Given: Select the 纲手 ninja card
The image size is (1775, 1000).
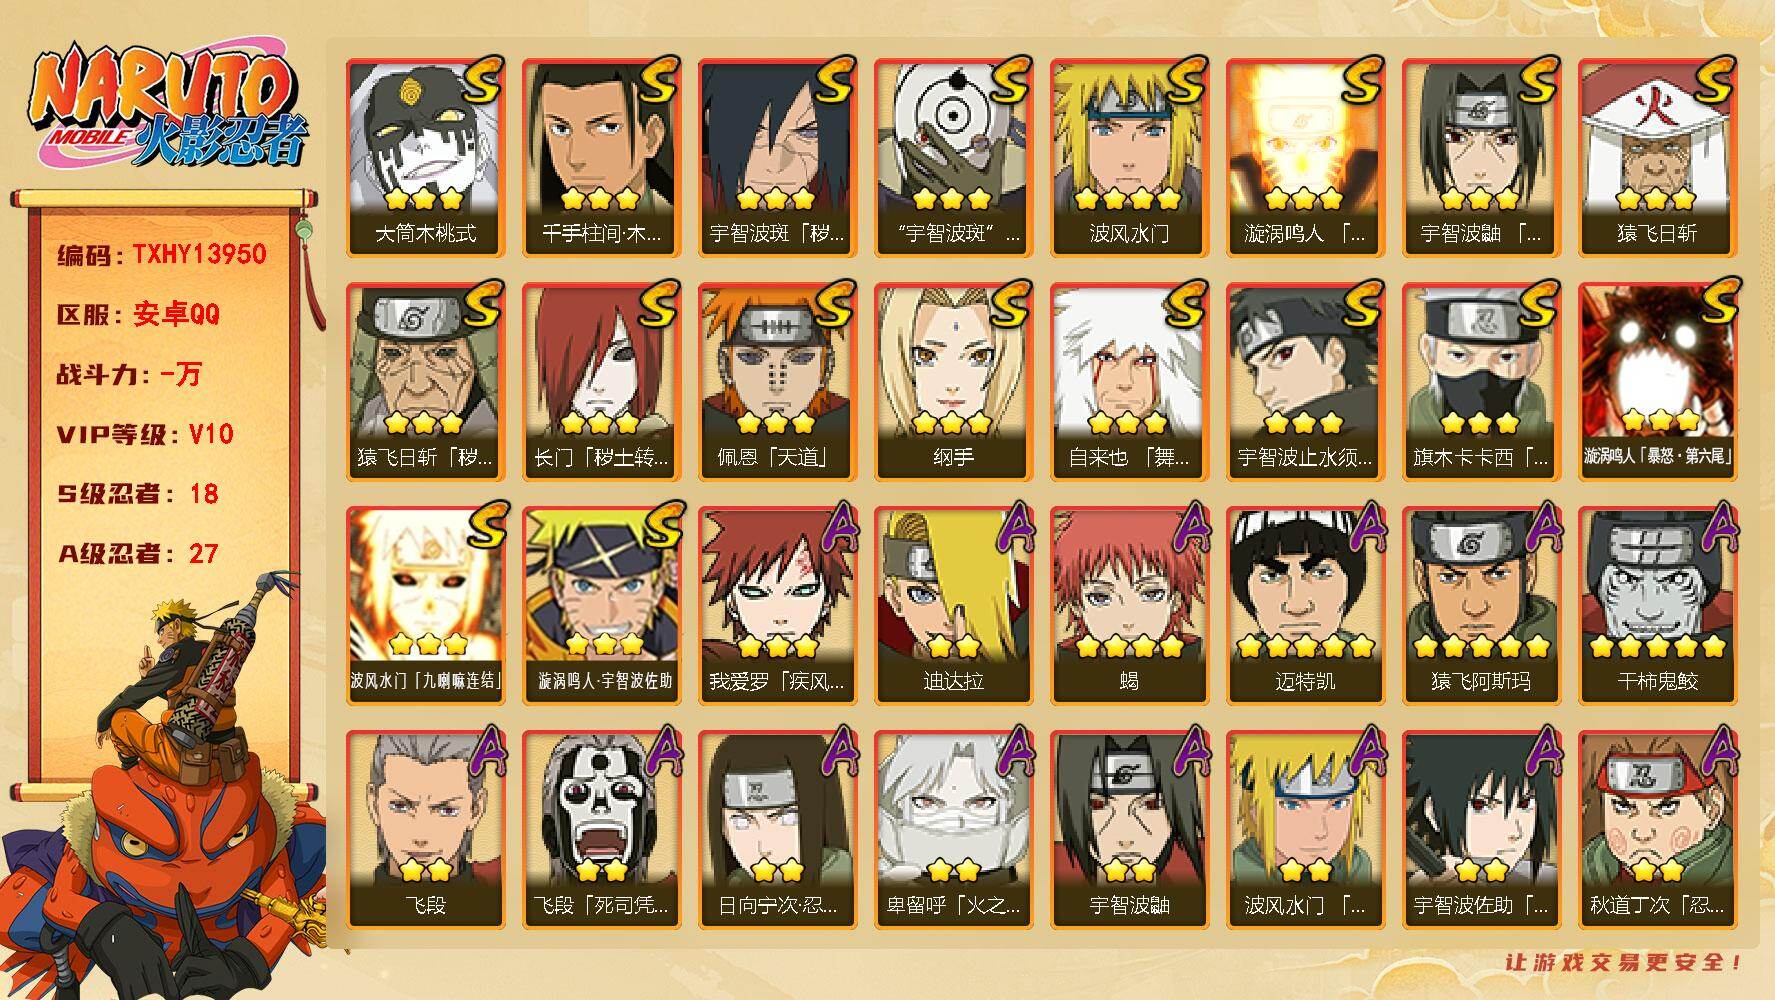Looking at the screenshot, I should pyautogui.click(x=953, y=381).
